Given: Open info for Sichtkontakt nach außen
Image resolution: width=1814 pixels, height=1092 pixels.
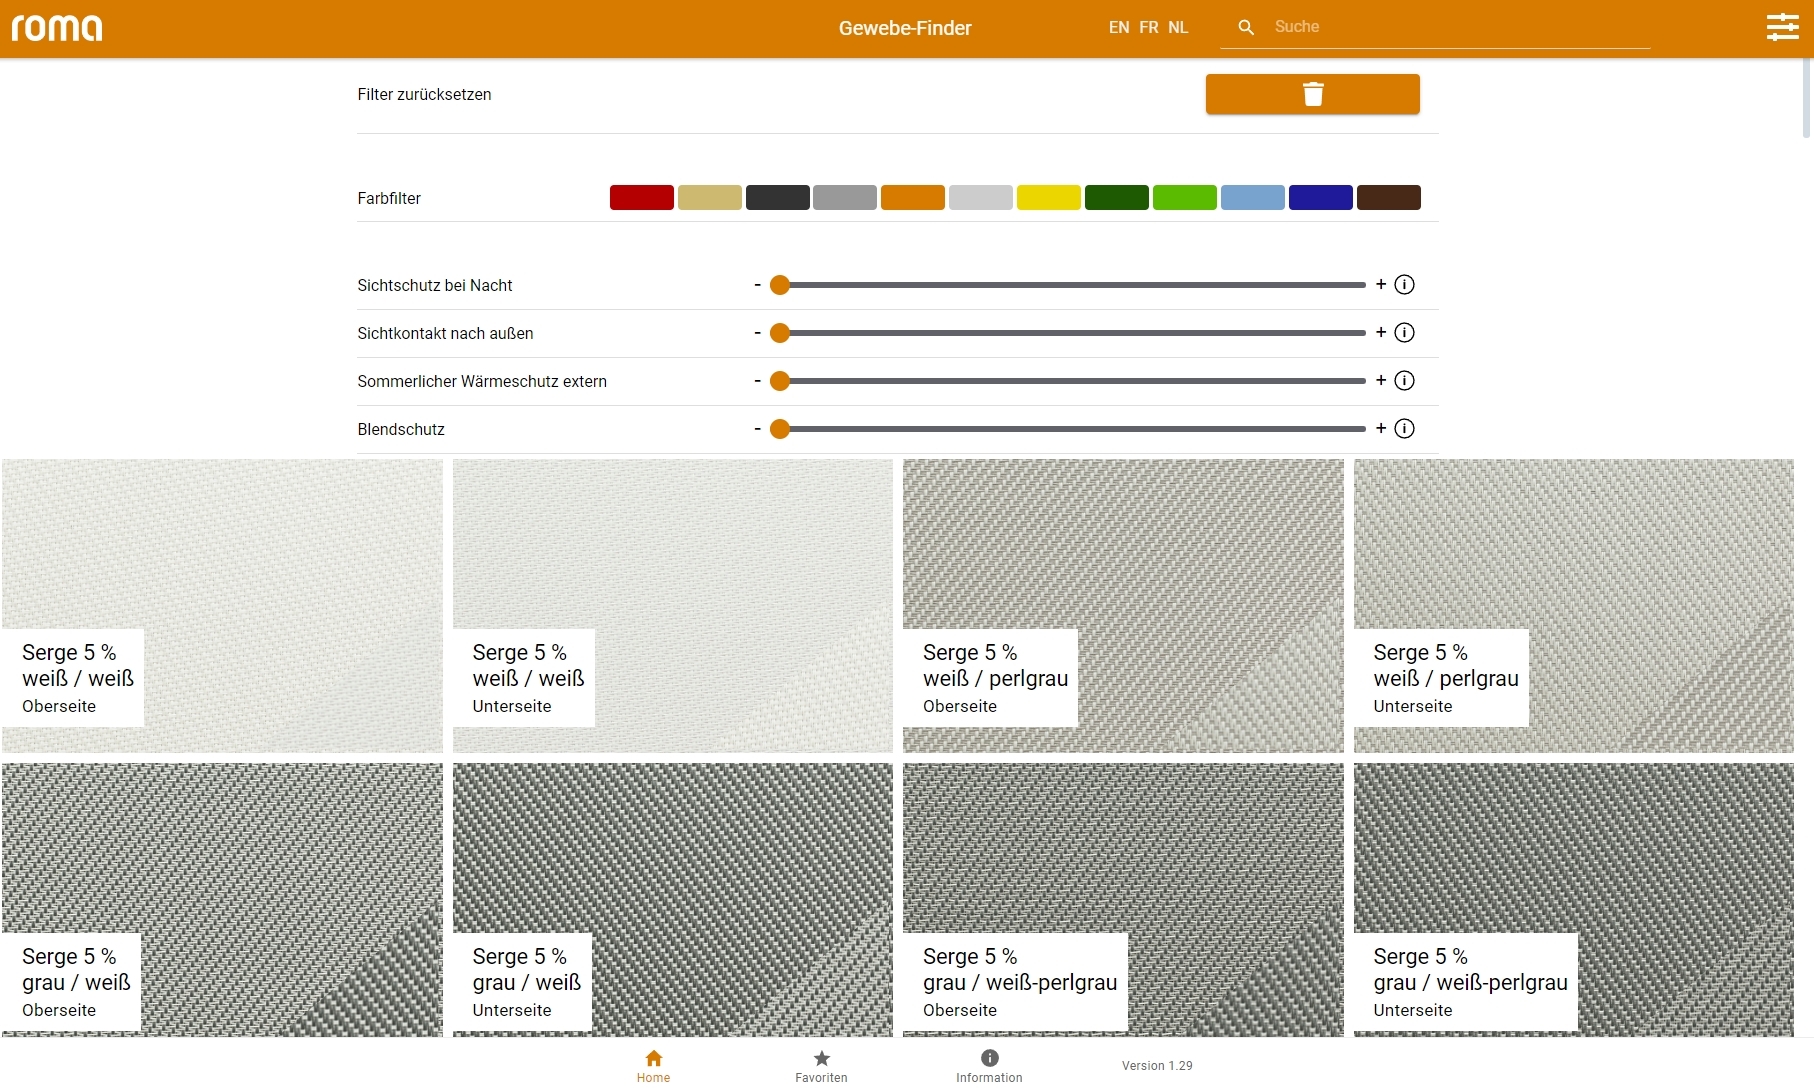Looking at the screenshot, I should 1404,333.
